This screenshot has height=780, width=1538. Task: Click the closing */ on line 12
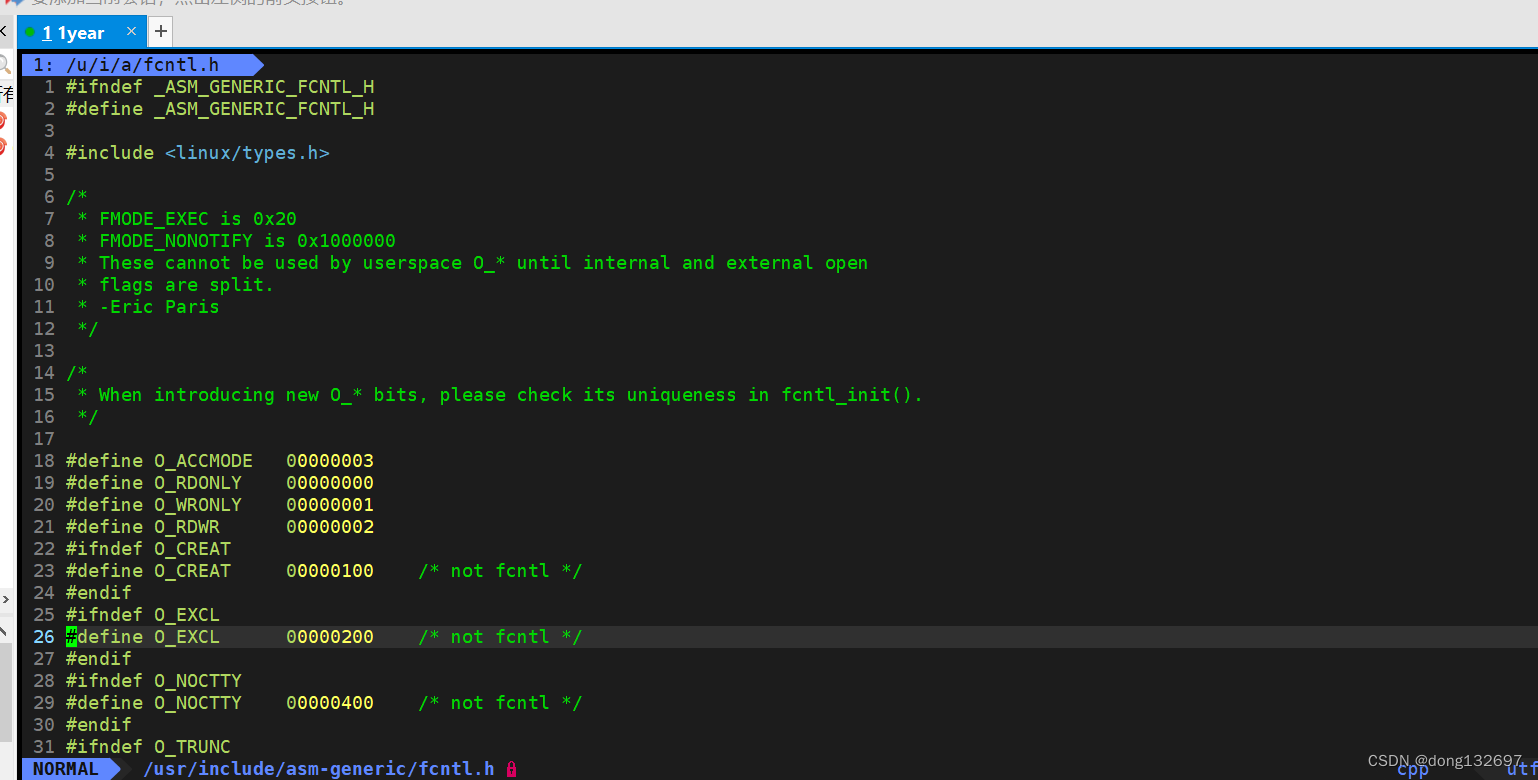click(88, 329)
